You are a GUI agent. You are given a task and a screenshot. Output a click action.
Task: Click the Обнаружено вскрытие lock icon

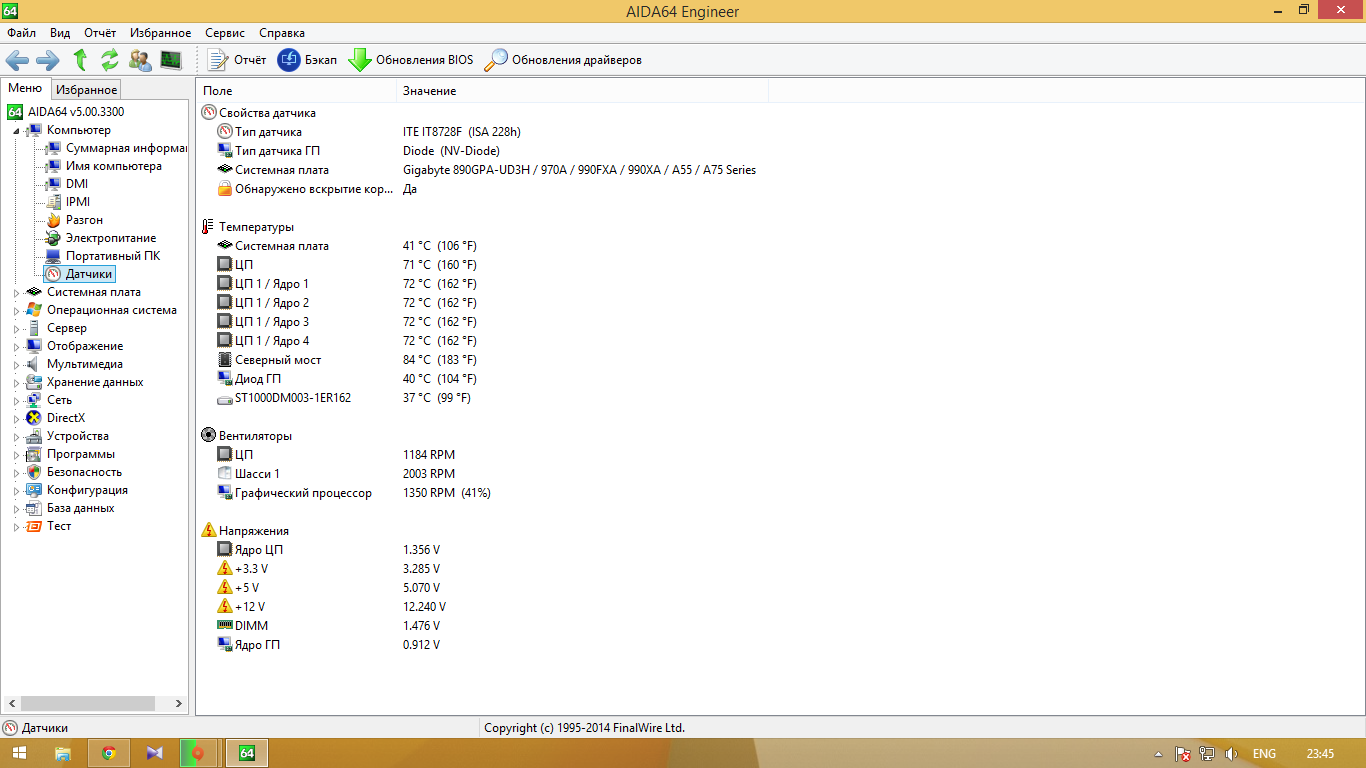(x=225, y=189)
